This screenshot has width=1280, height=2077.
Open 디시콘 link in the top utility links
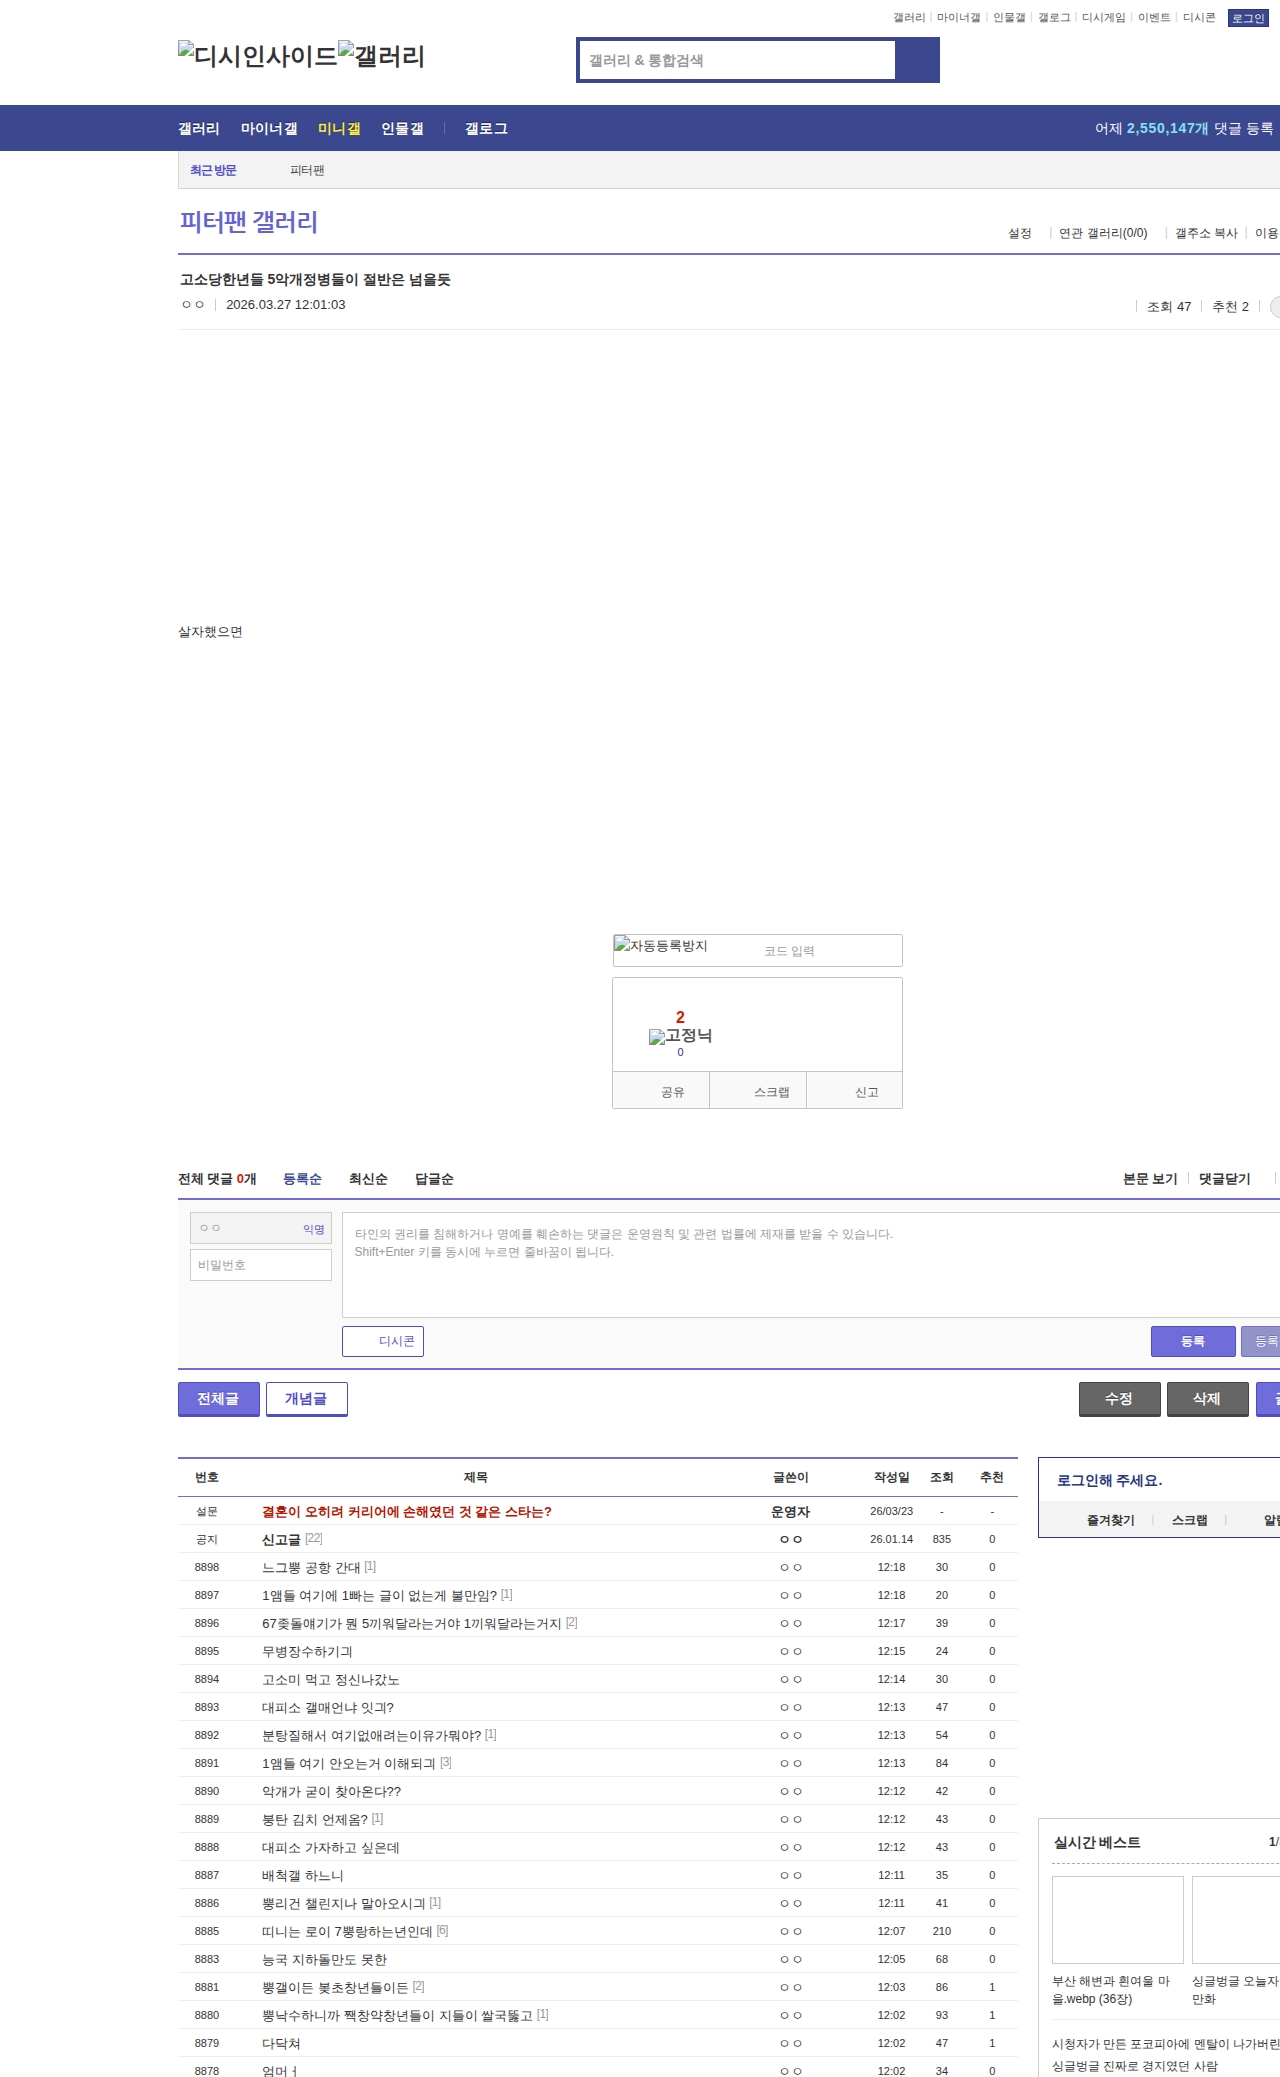(x=1199, y=18)
